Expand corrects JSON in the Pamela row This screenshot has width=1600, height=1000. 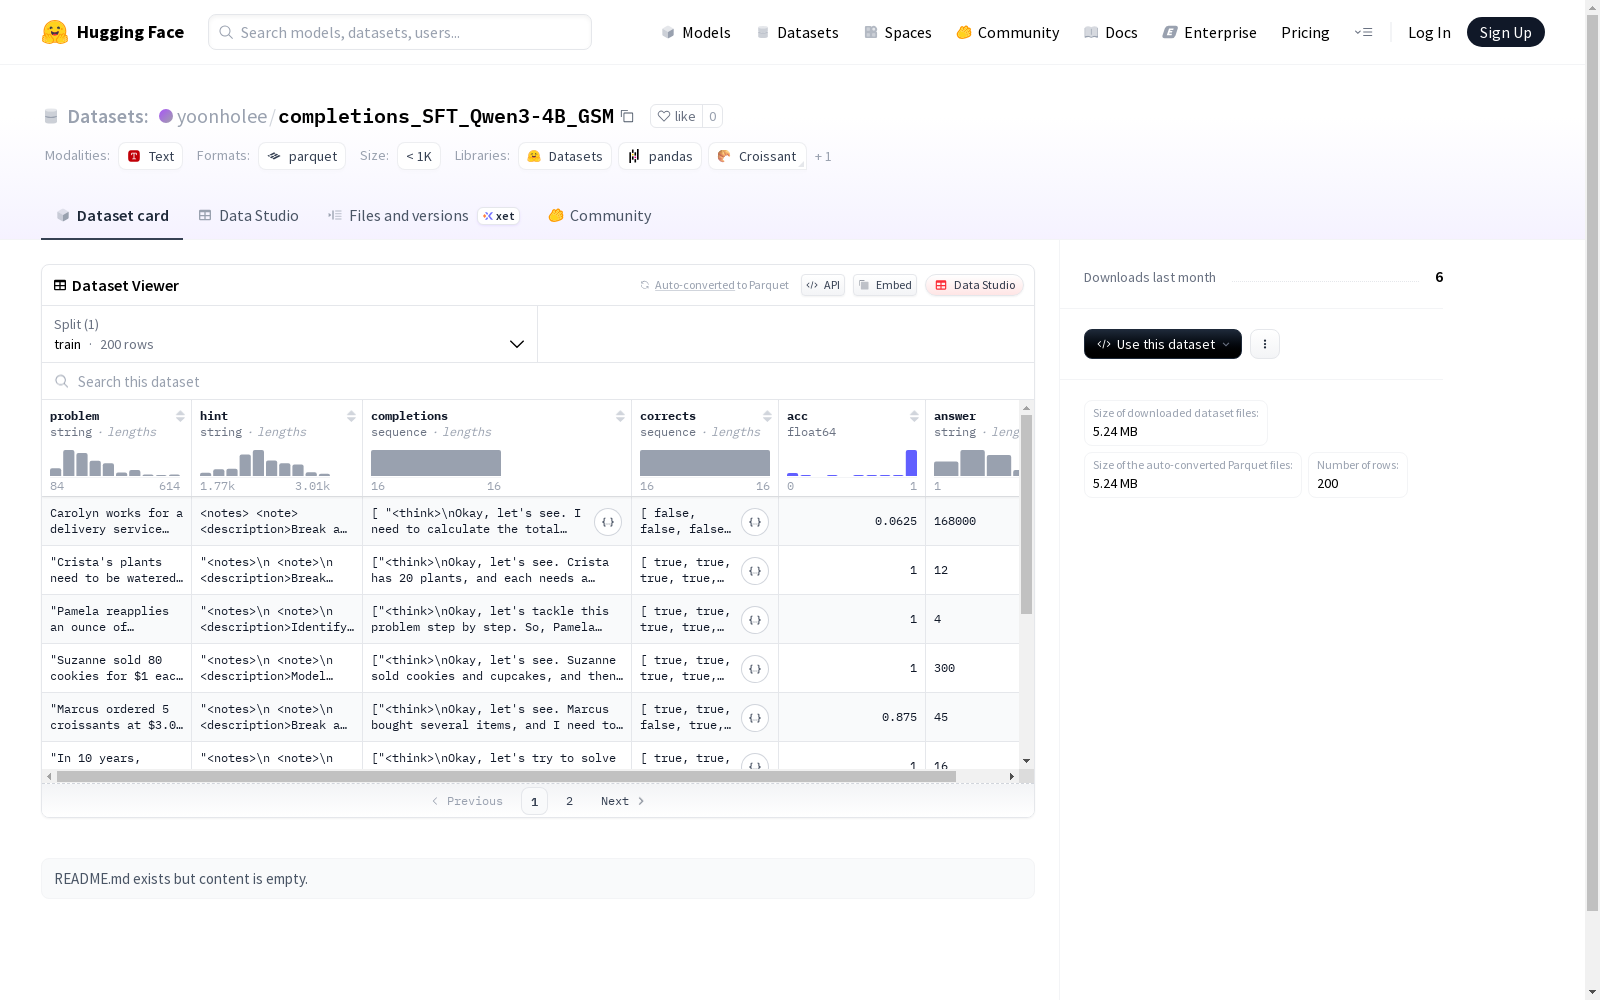[755, 620]
